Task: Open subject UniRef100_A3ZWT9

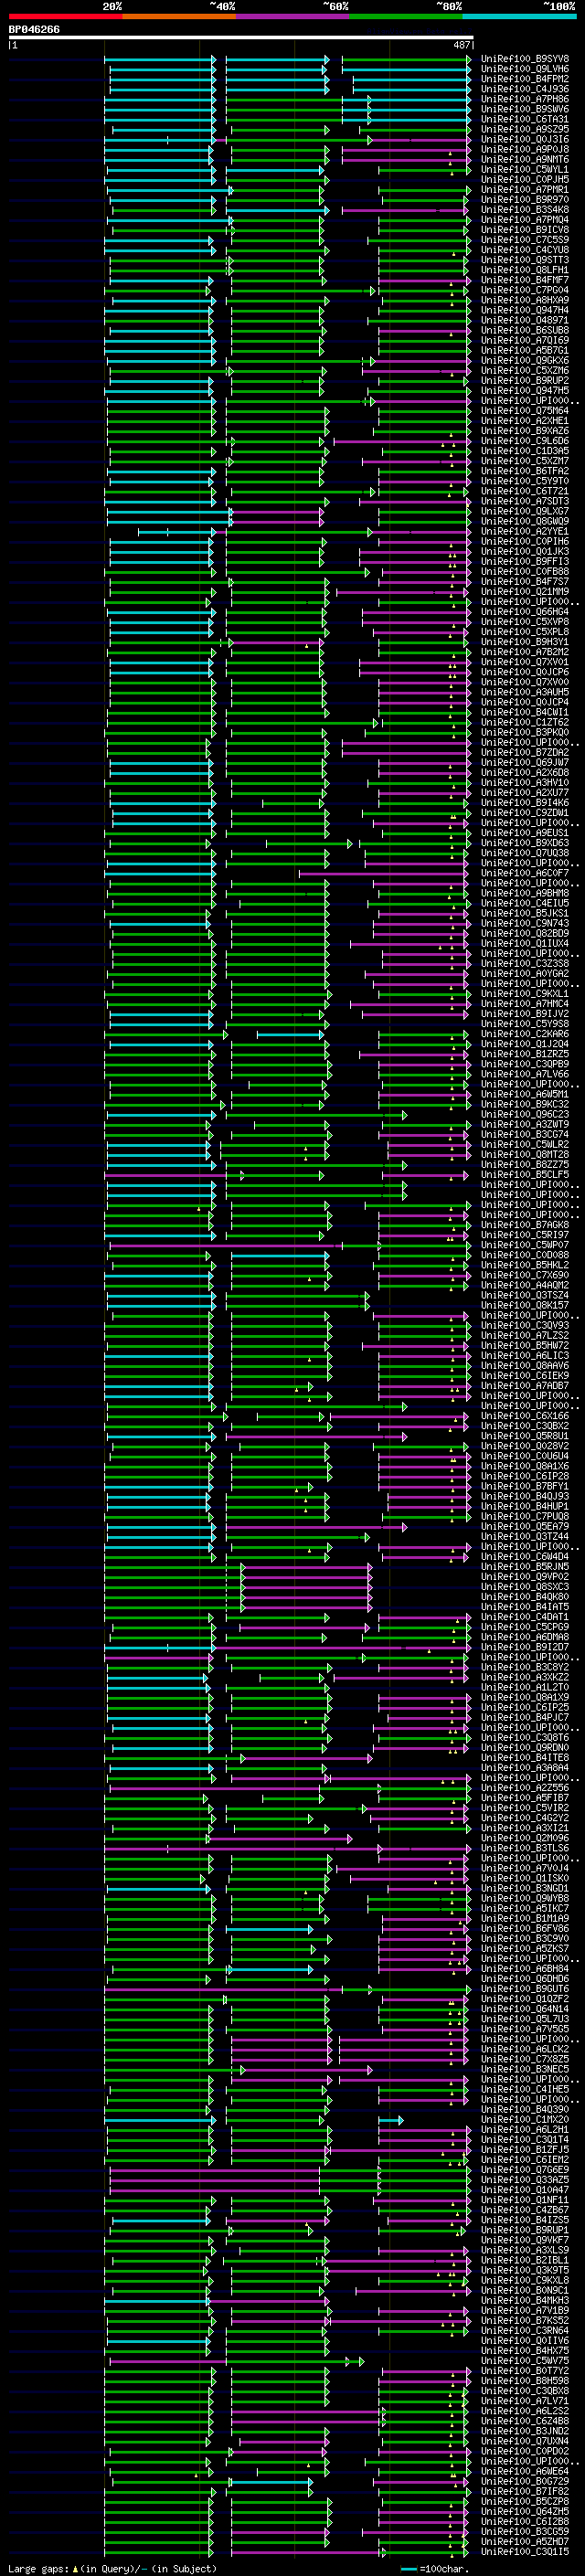Action: (524, 1125)
